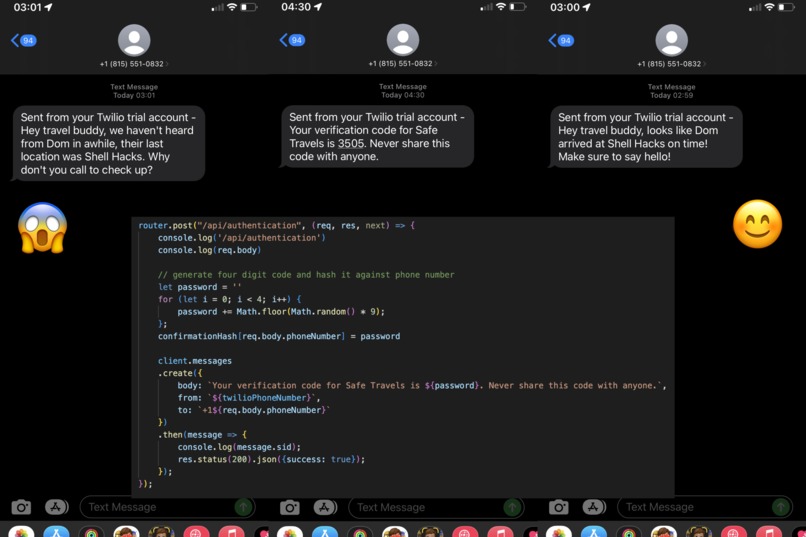Tap the green send arrow on 03:01 screen

(244, 507)
